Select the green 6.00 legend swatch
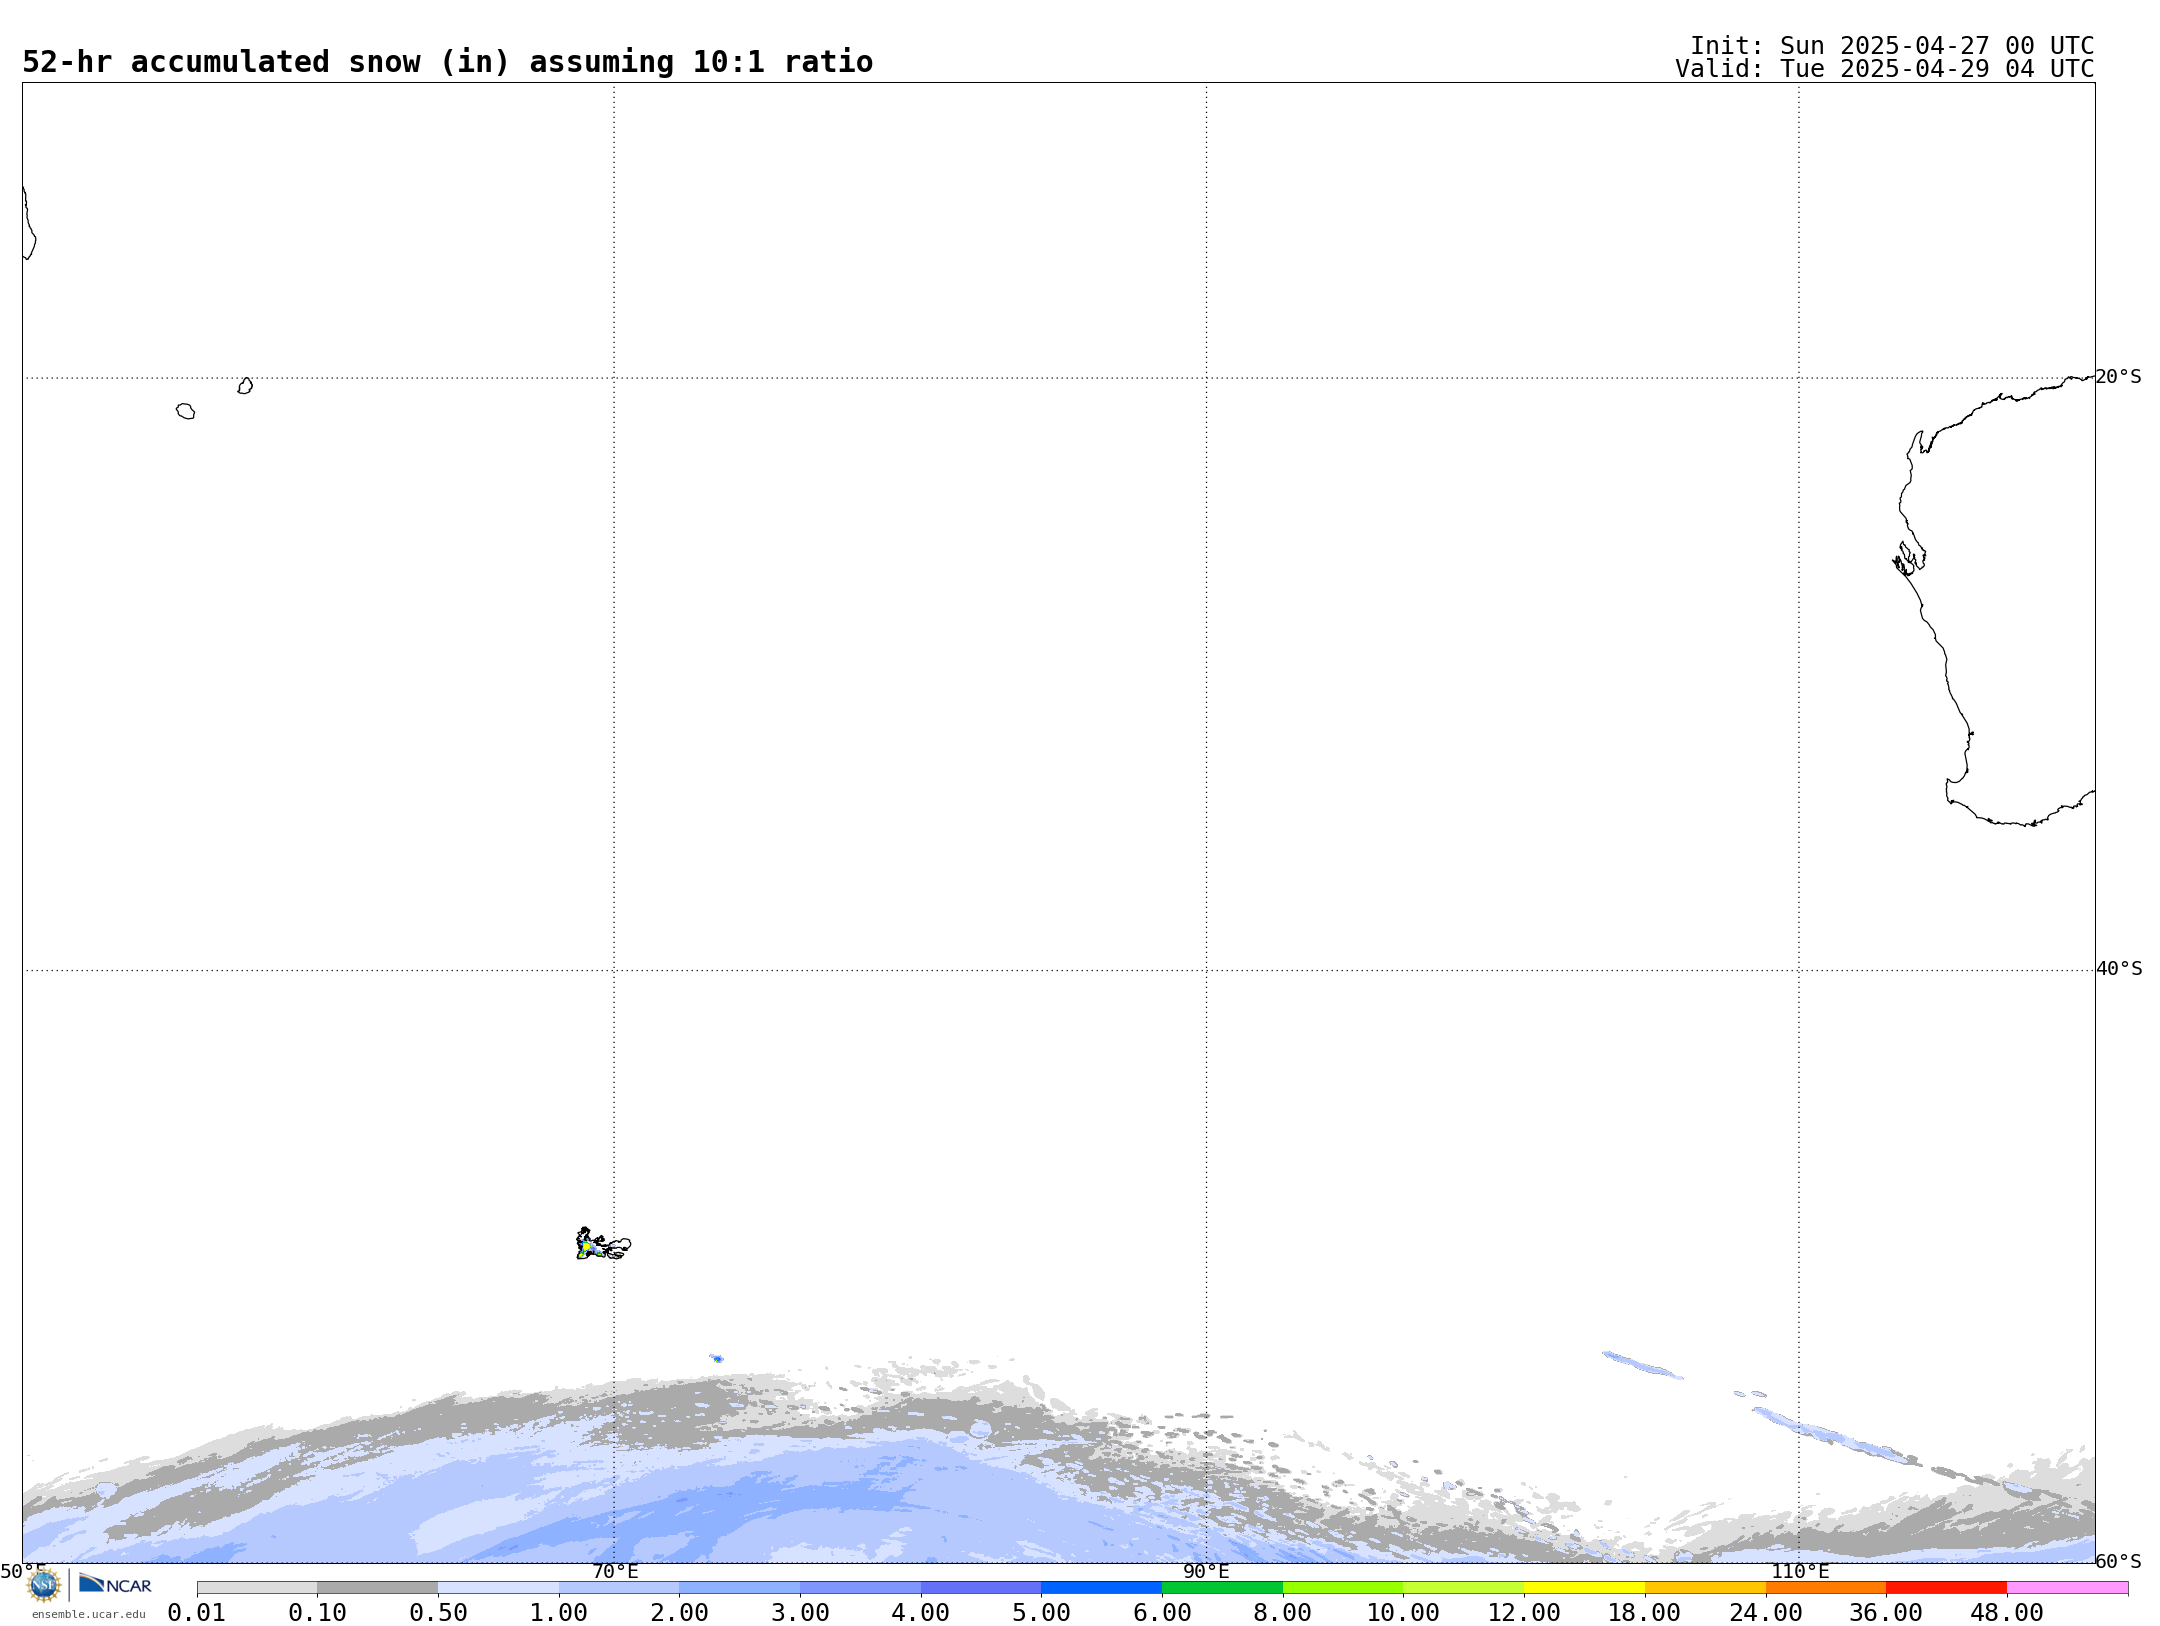The width and height of the screenshot is (2160, 1626). click(1222, 1588)
